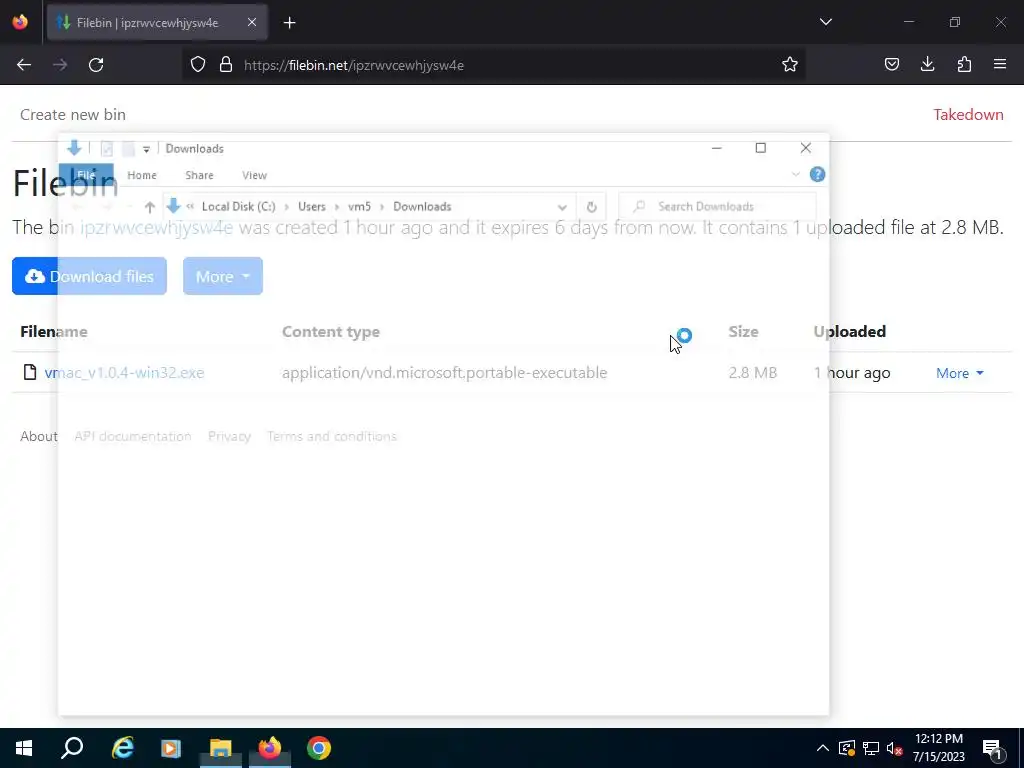Open a new Firefox tab
Image resolution: width=1024 pixels, height=768 pixels.
(x=289, y=23)
